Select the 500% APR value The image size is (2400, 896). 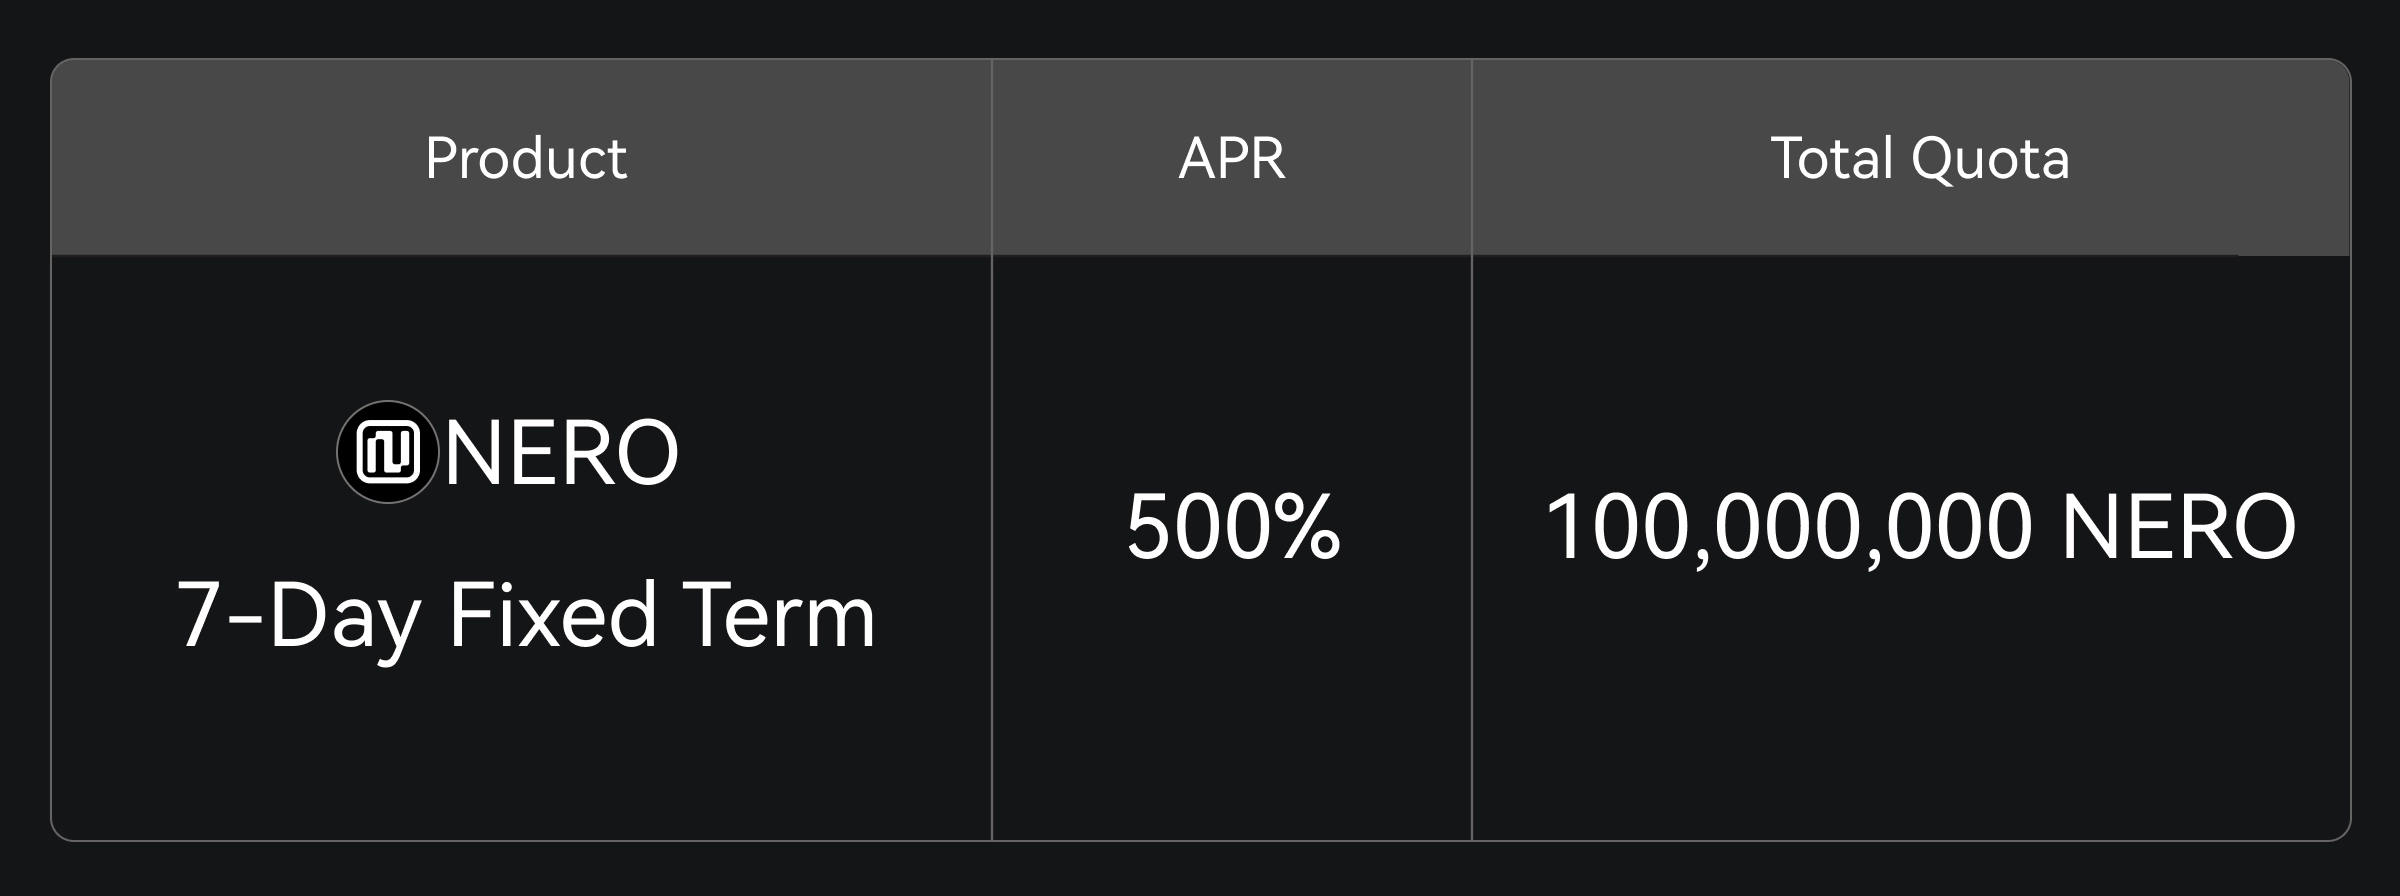tap(1233, 526)
